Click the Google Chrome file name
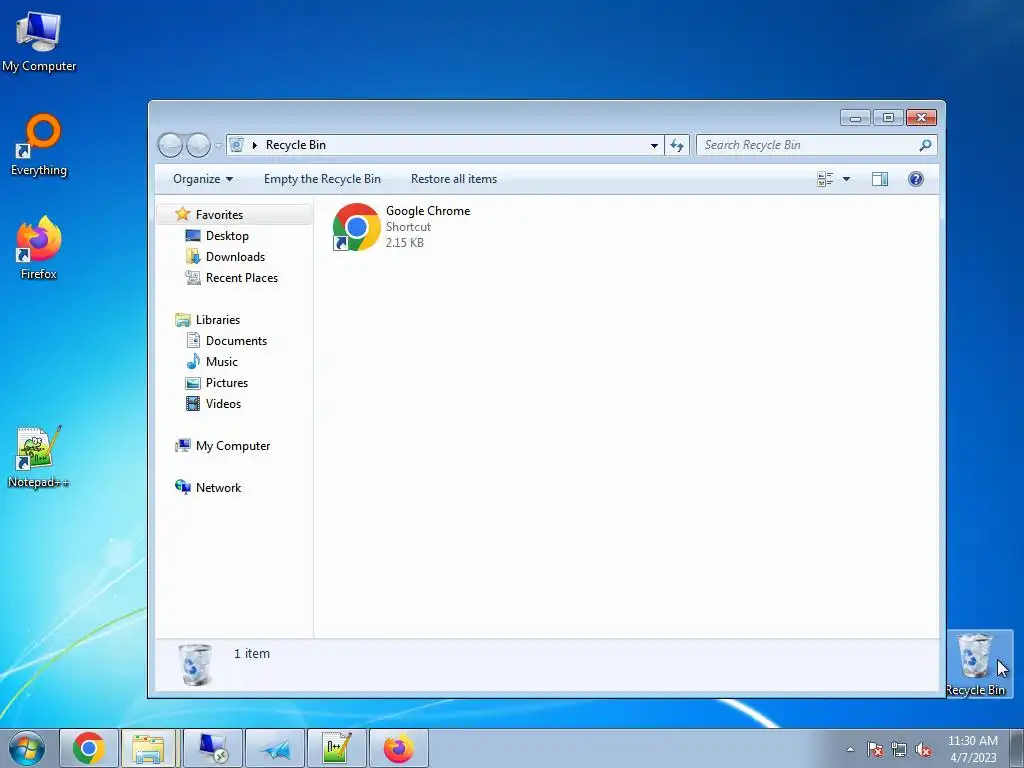Screen dimensions: 1024x768 (x=428, y=211)
